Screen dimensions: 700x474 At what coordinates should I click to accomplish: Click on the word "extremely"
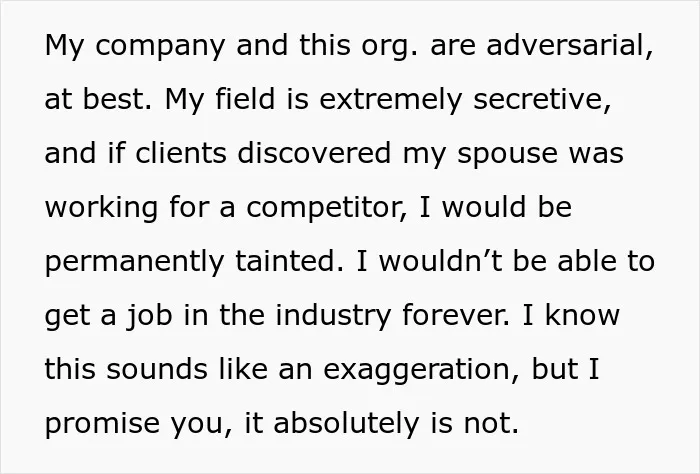390,100
